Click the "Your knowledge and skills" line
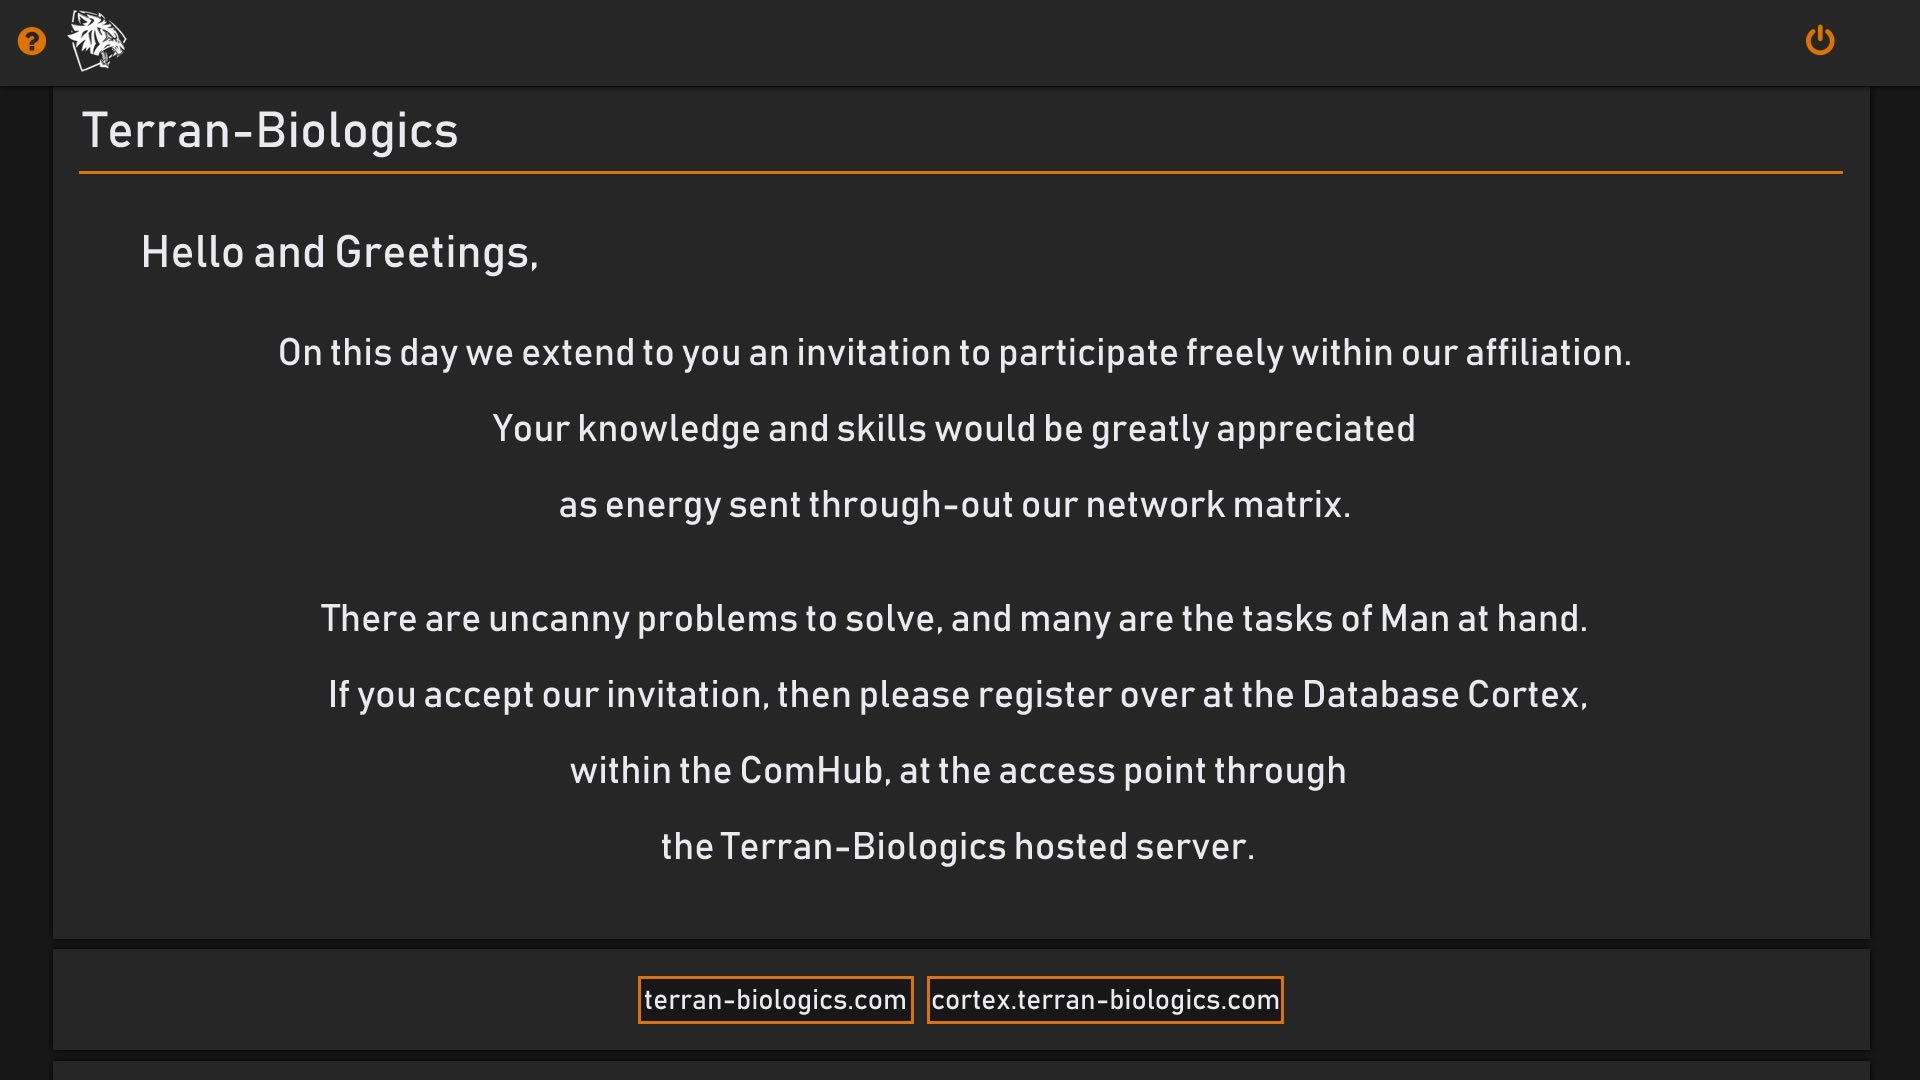Image resolution: width=1920 pixels, height=1080 pixels. pos(954,429)
